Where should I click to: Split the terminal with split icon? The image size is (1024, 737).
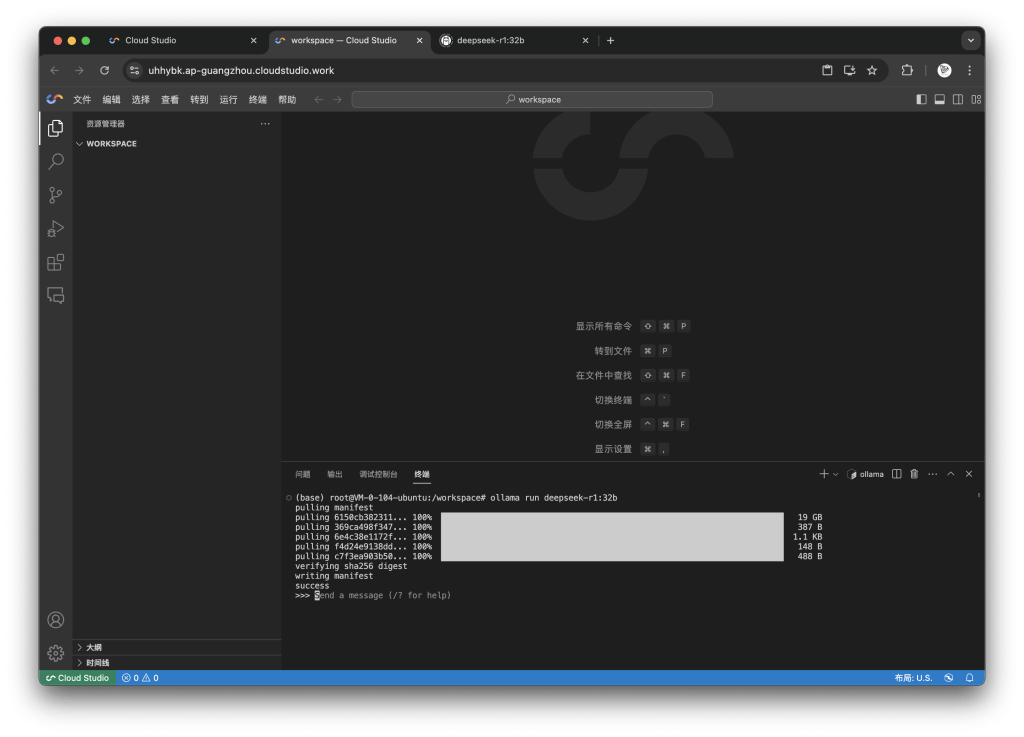tap(897, 474)
